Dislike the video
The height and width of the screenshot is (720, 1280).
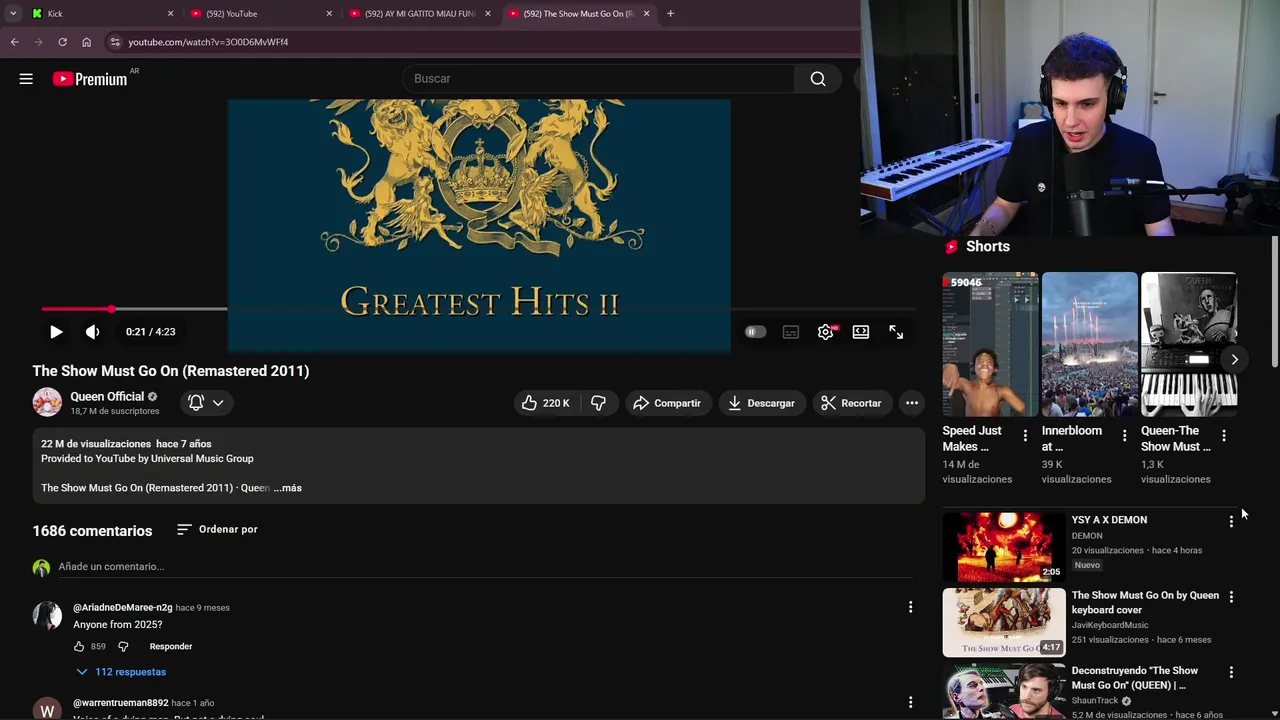pos(598,403)
